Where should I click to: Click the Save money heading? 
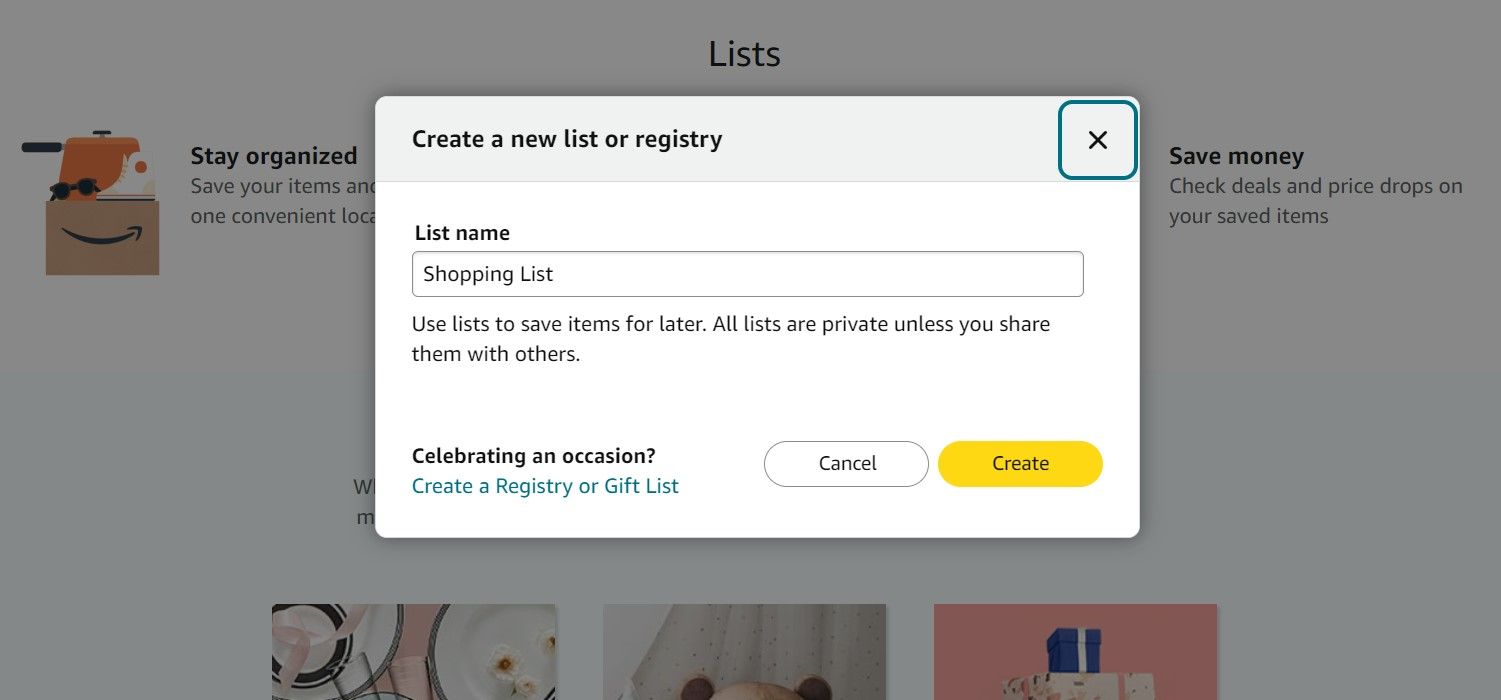point(1237,156)
